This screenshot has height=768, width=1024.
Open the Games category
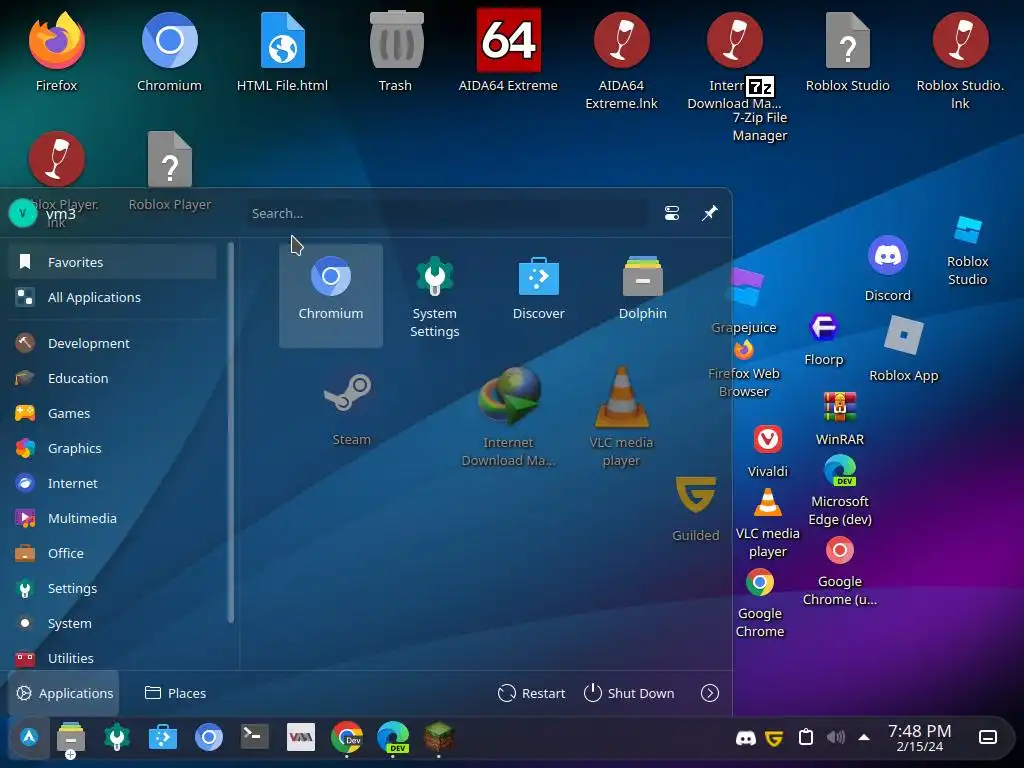point(112,413)
